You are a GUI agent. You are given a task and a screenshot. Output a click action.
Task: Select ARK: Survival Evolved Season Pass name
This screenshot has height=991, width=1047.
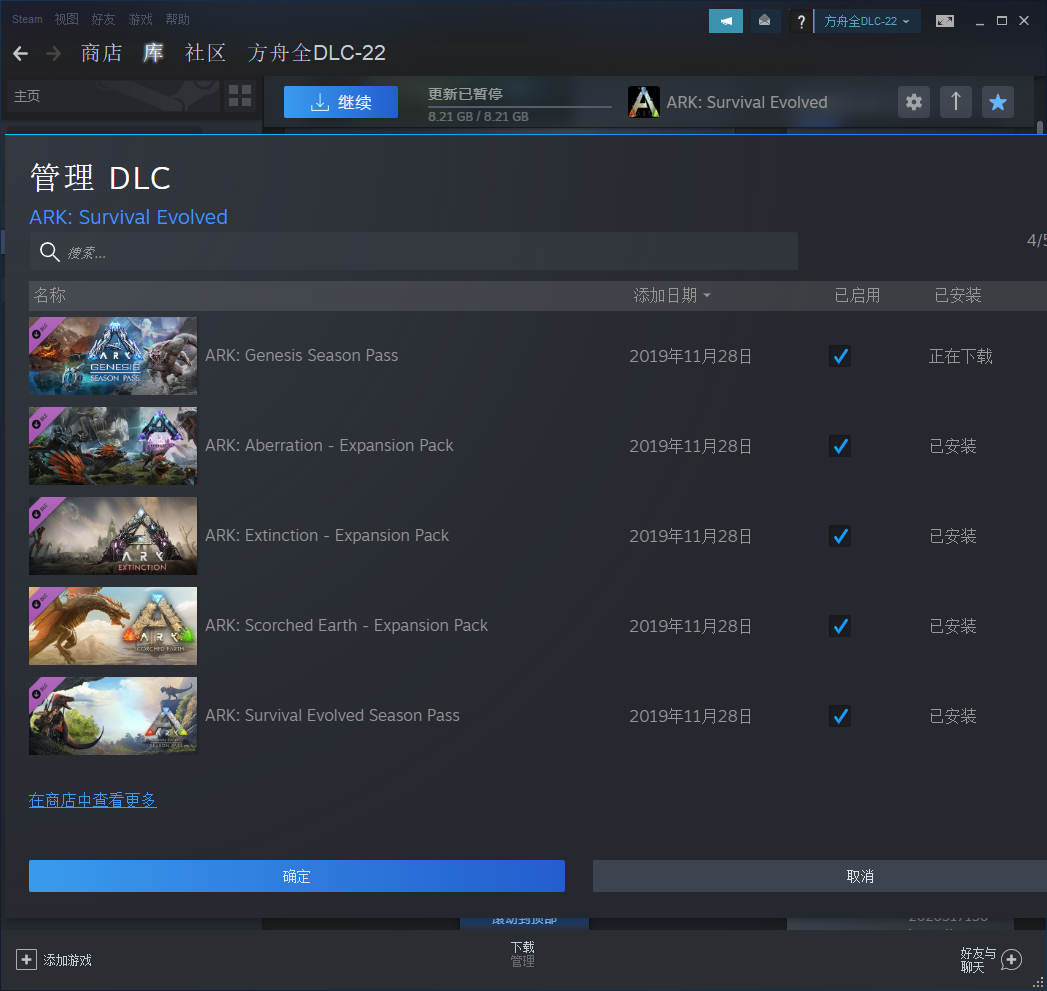point(333,716)
